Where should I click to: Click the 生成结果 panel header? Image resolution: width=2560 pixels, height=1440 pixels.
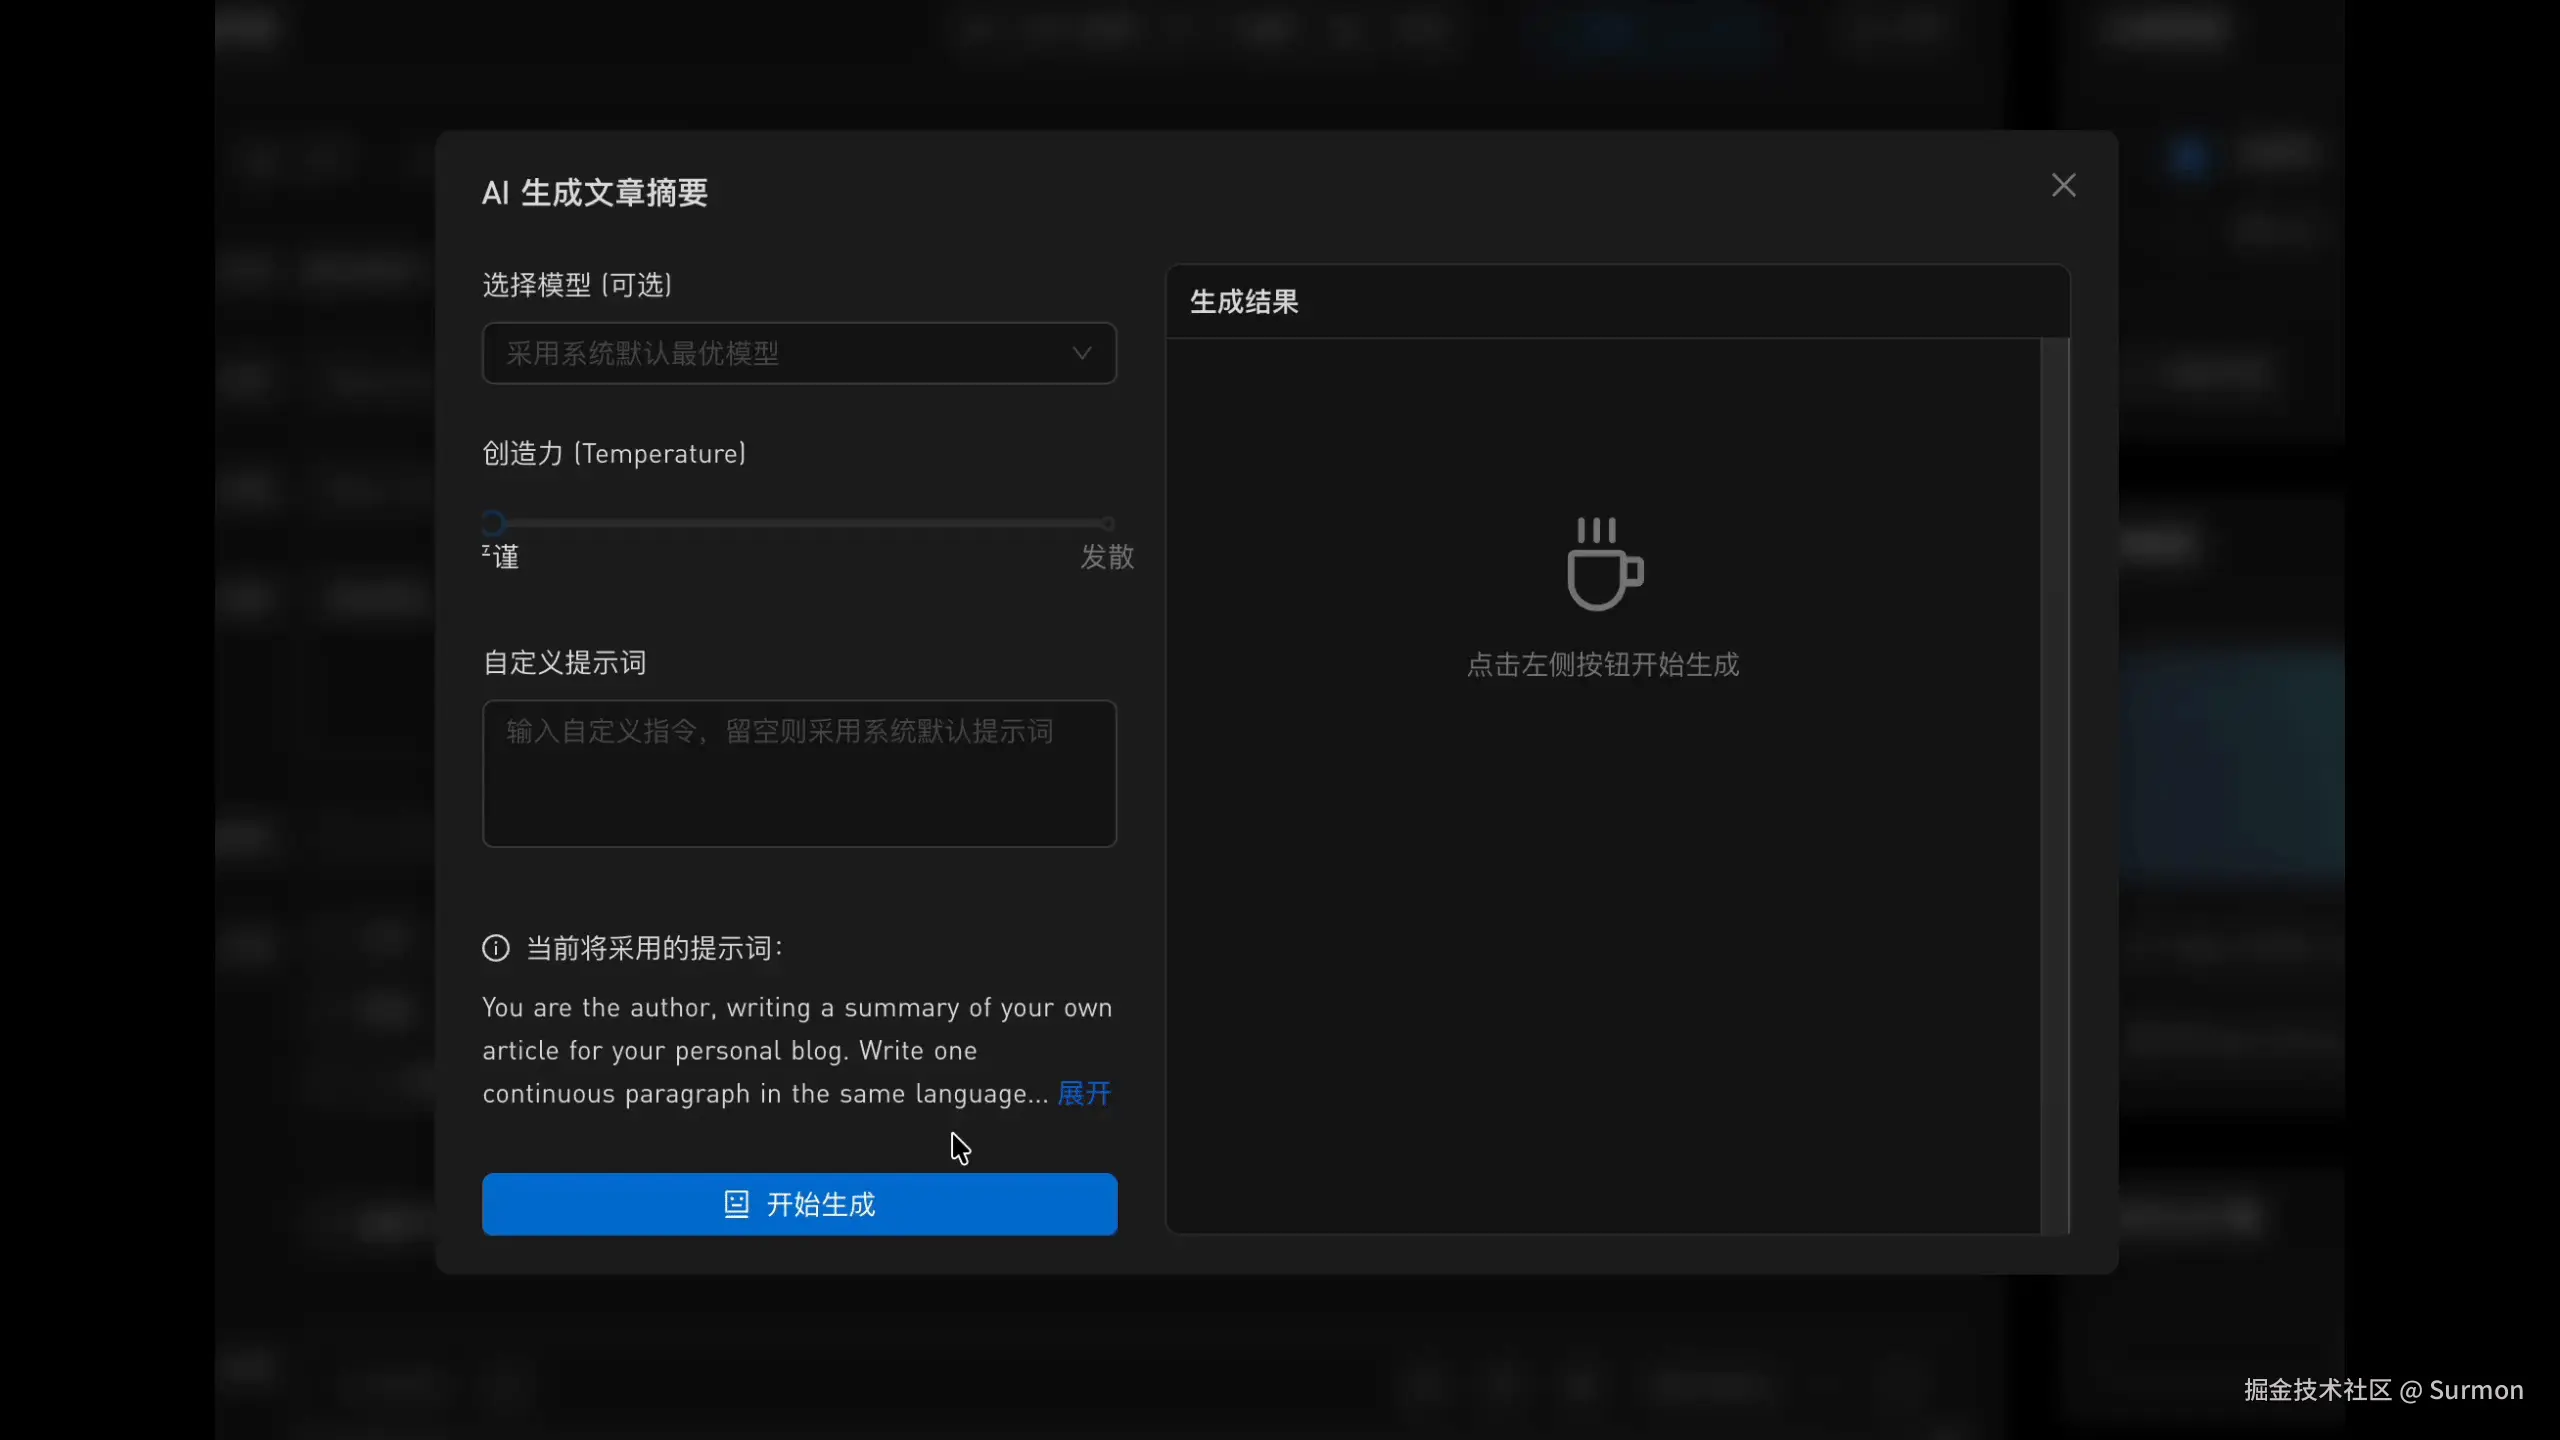[1244, 302]
